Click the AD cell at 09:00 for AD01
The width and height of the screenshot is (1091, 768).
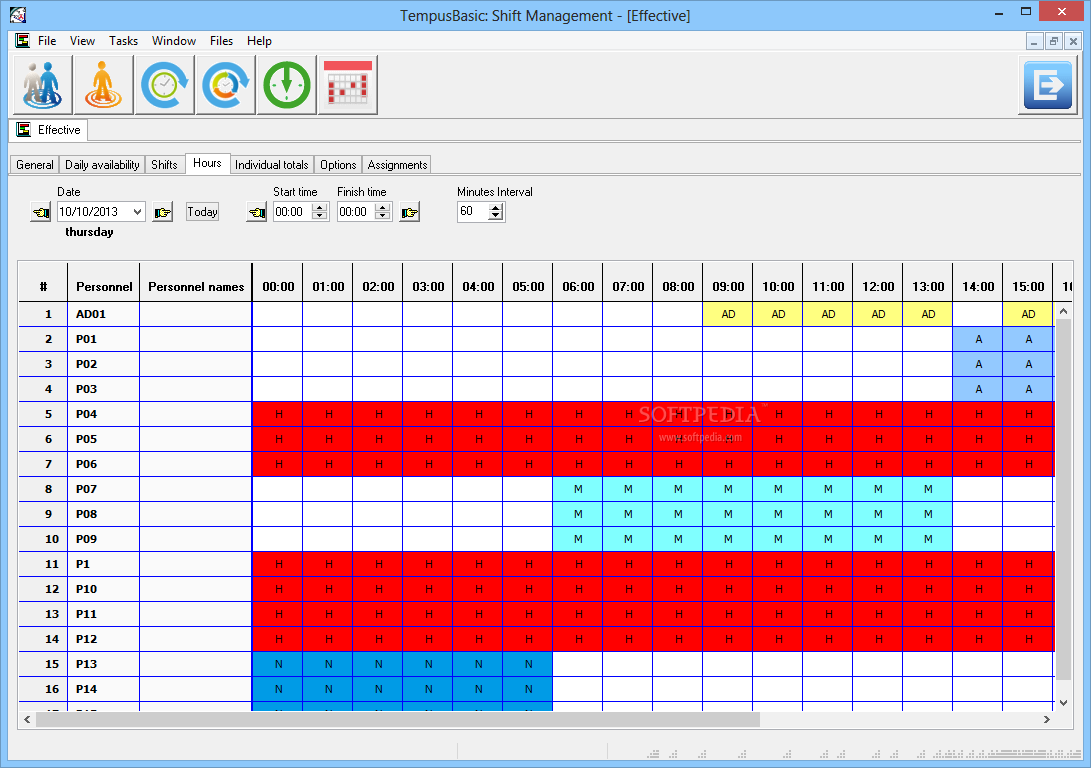tap(728, 314)
